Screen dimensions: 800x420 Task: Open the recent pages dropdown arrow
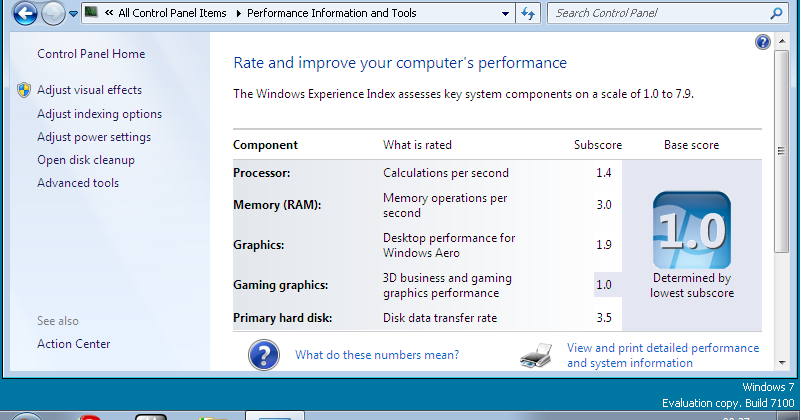(x=73, y=14)
